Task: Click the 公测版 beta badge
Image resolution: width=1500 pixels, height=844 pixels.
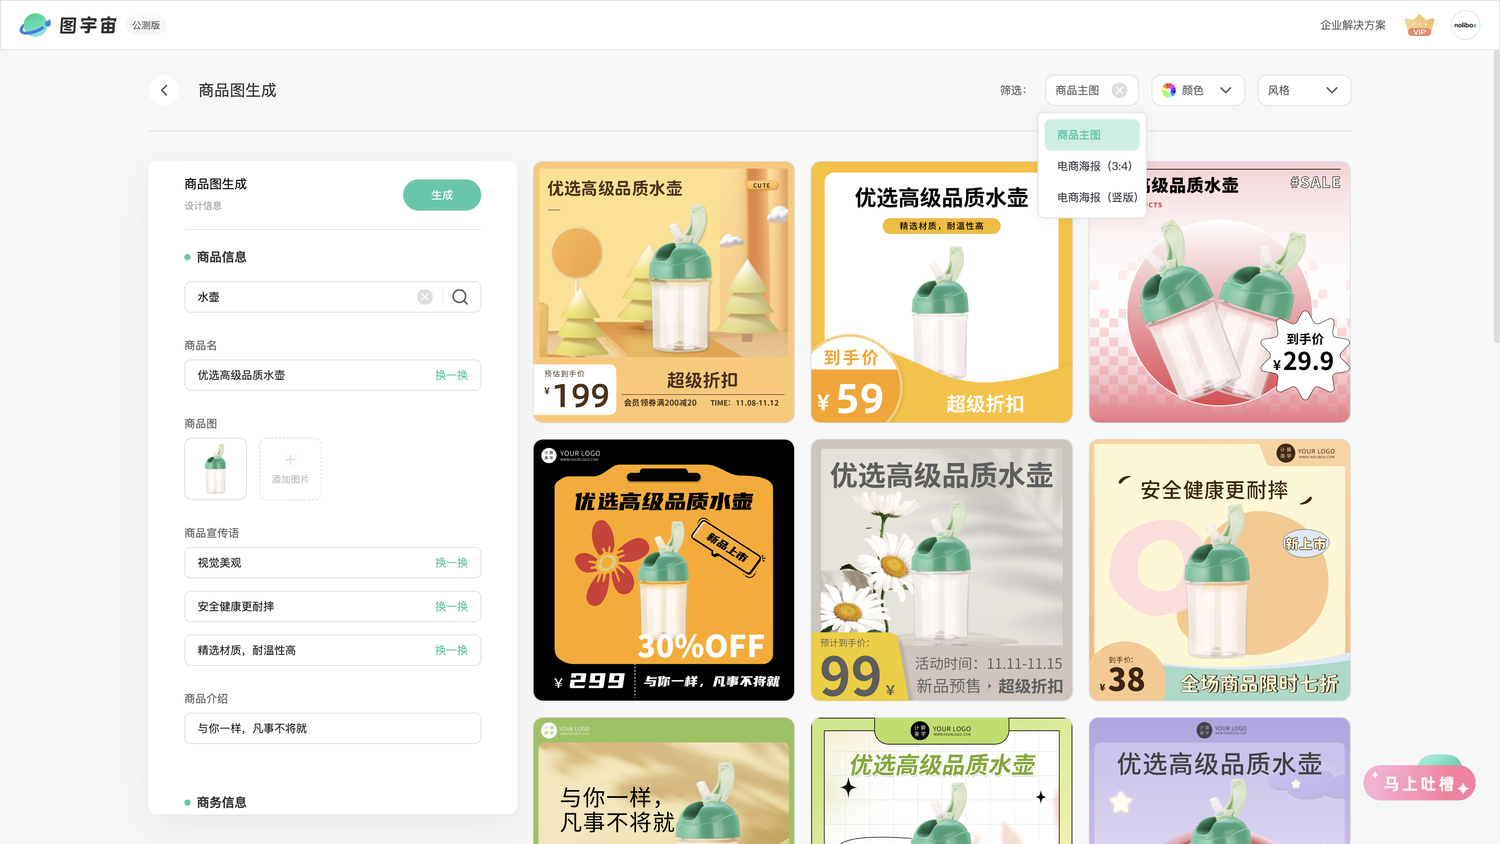Action: [146, 25]
